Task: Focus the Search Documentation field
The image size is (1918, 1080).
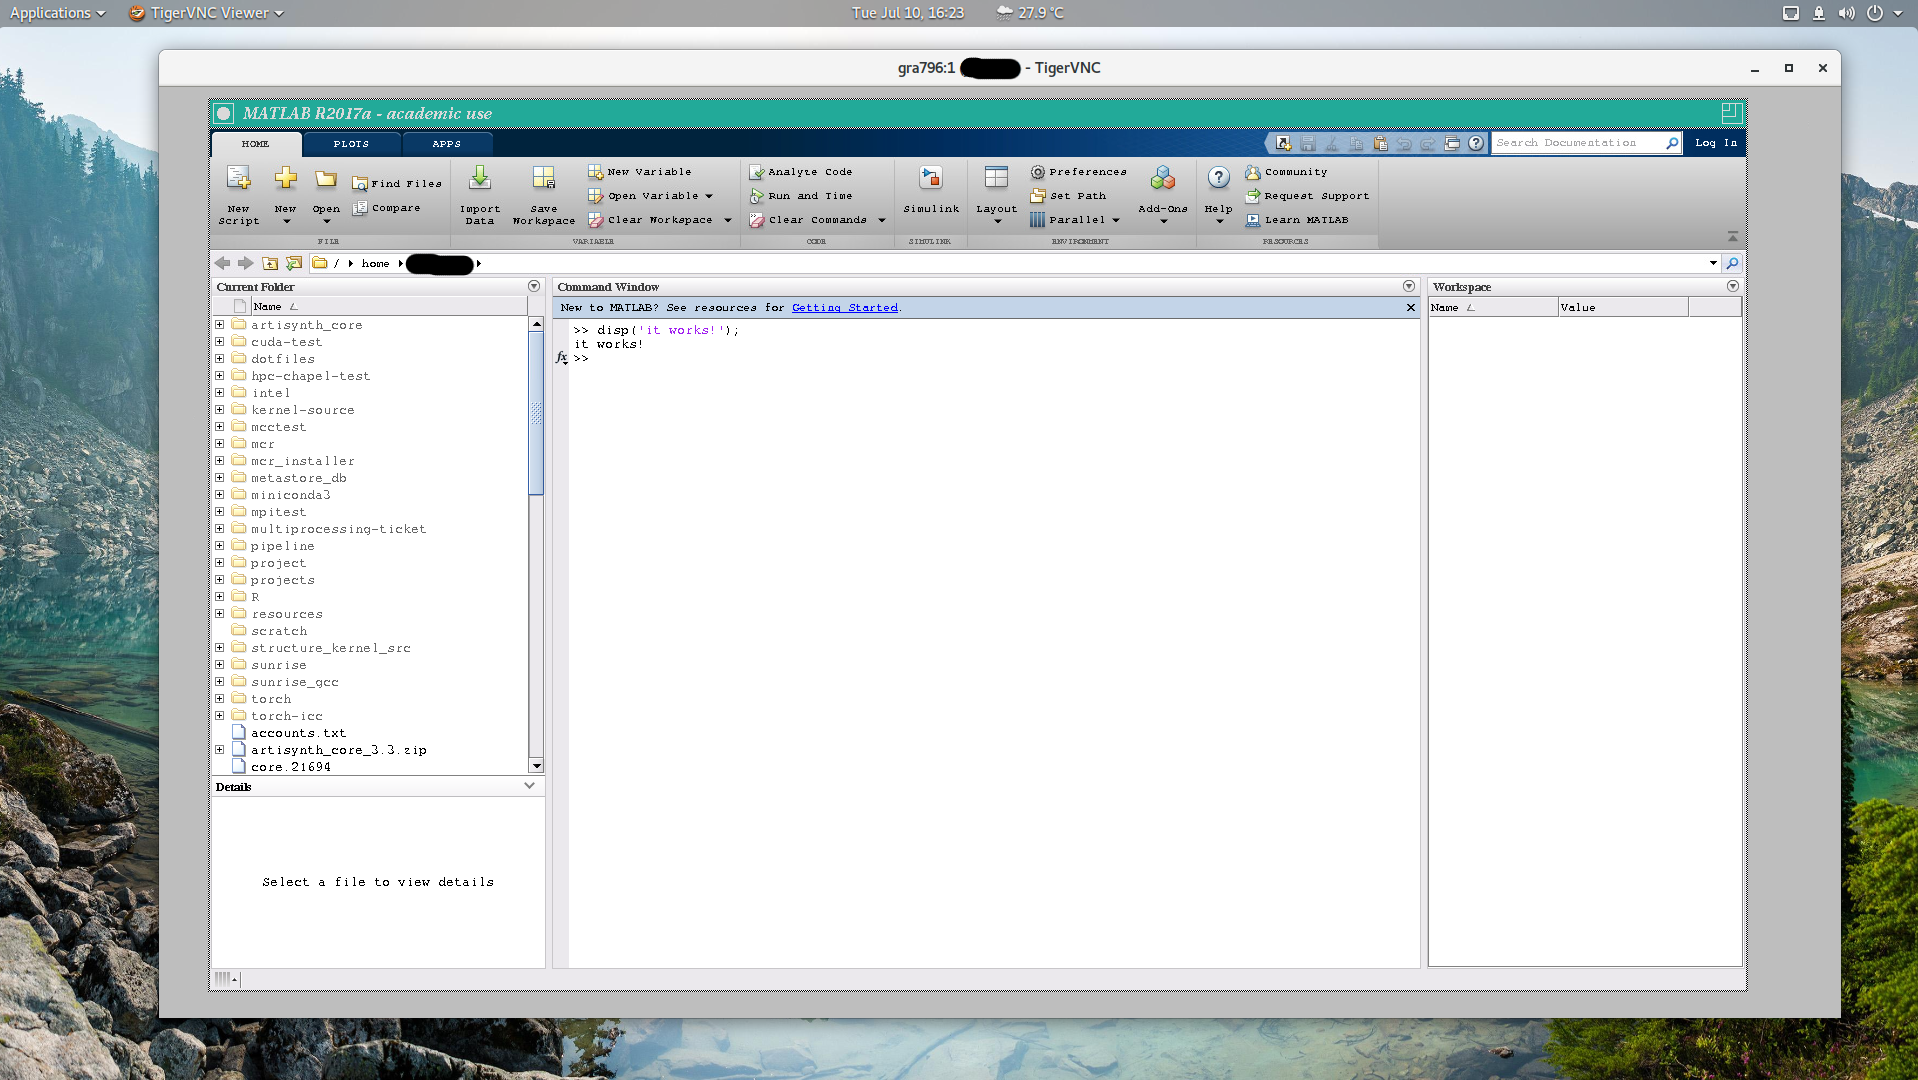Action: 1577,143
